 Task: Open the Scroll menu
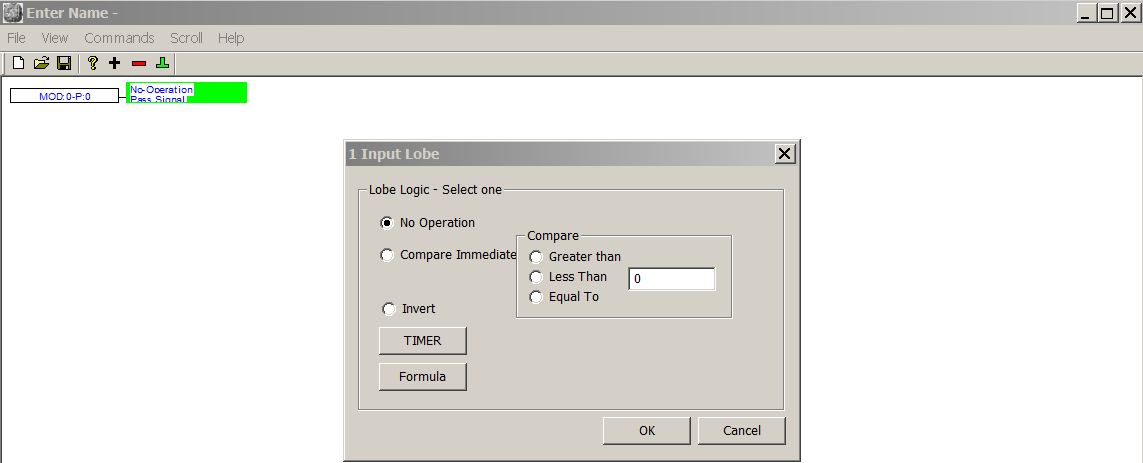[186, 38]
